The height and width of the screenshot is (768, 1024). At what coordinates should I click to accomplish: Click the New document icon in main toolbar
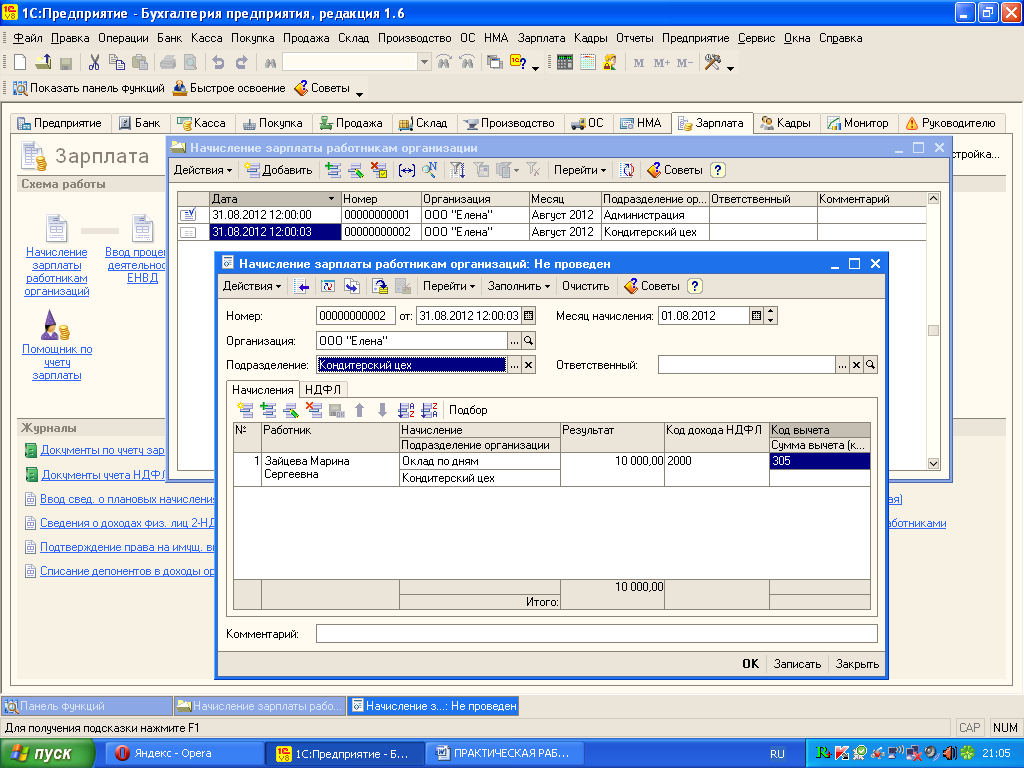[x=20, y=63]
